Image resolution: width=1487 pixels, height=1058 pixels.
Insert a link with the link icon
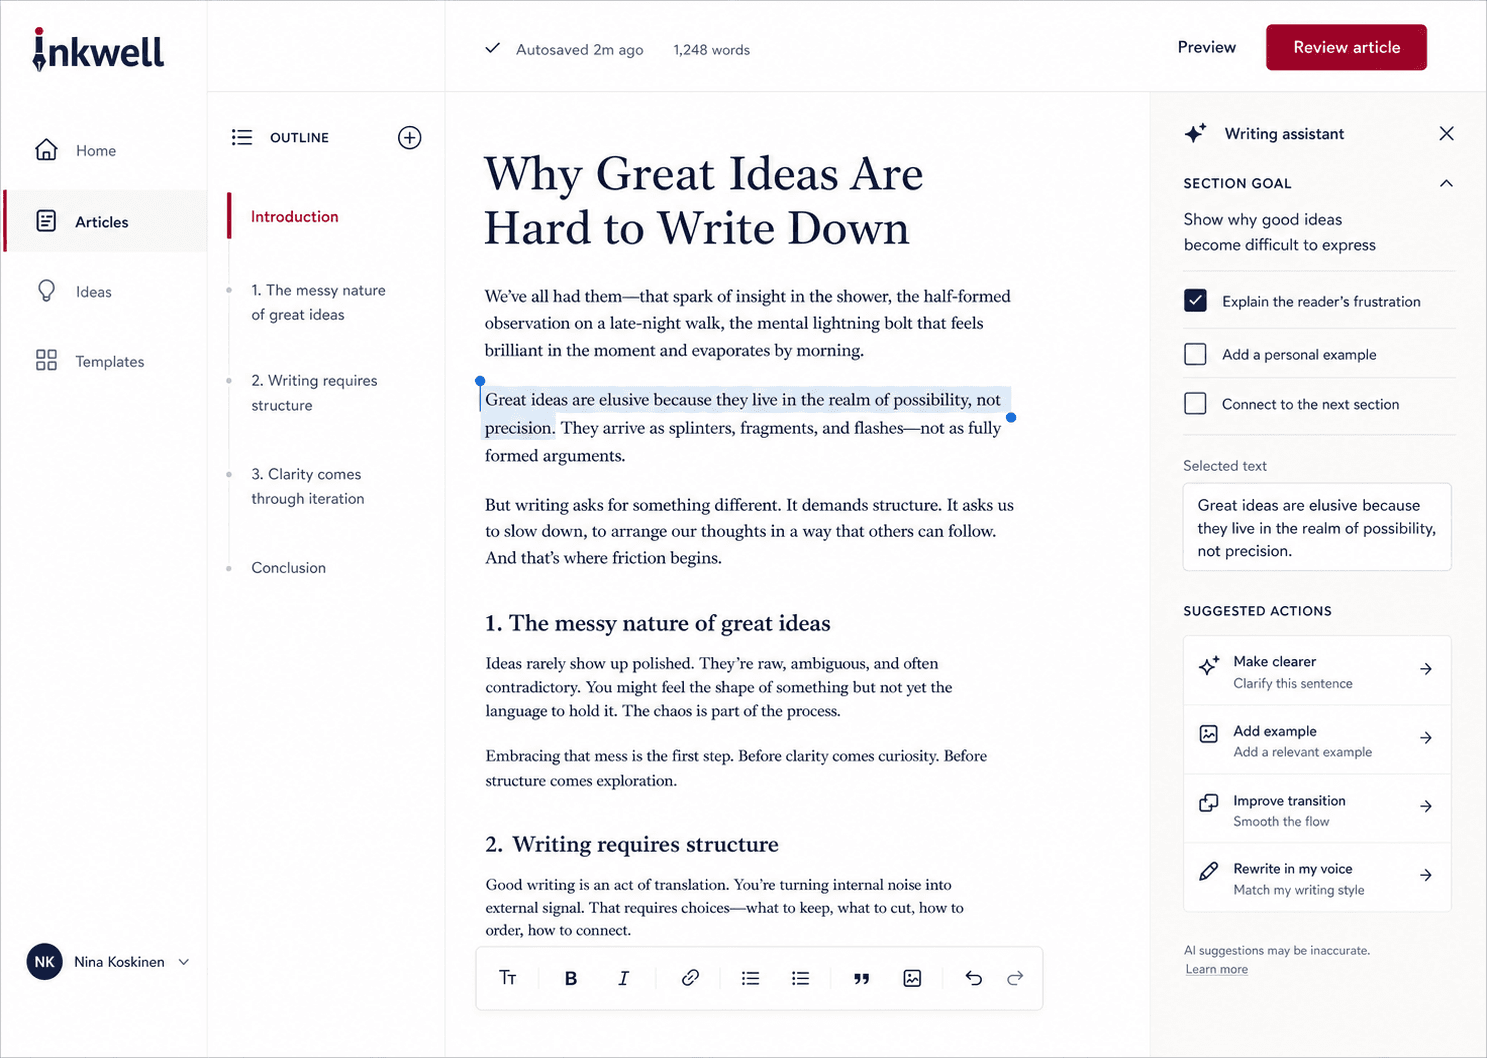pyautogui.click(x=690, y=978)
